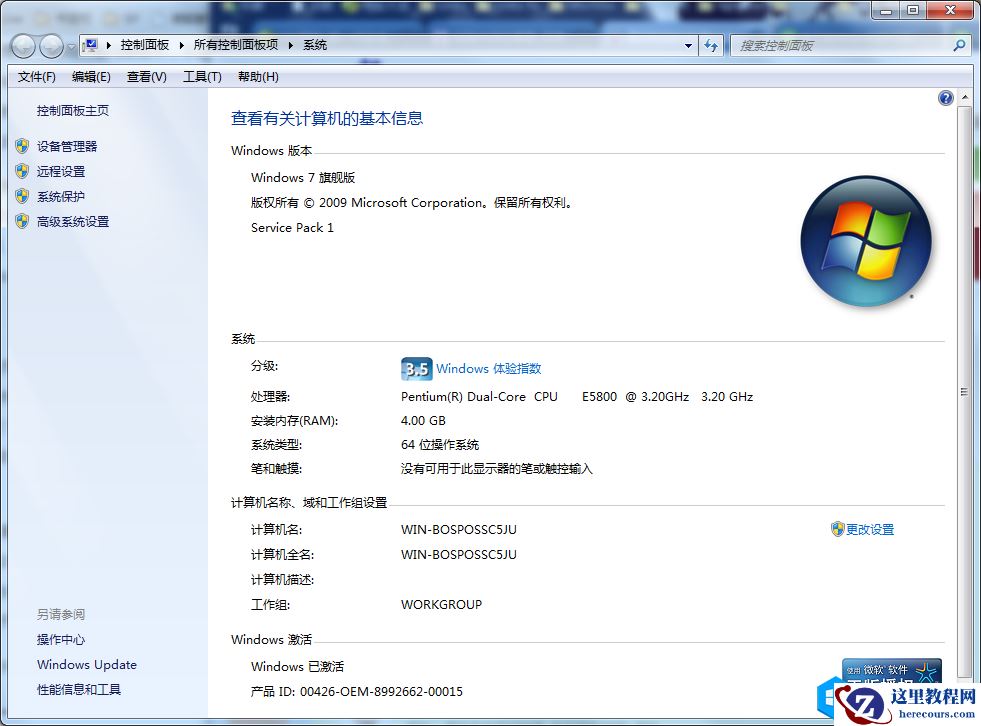Close the System window
The image size is (981, 726).
click(950, 10)
